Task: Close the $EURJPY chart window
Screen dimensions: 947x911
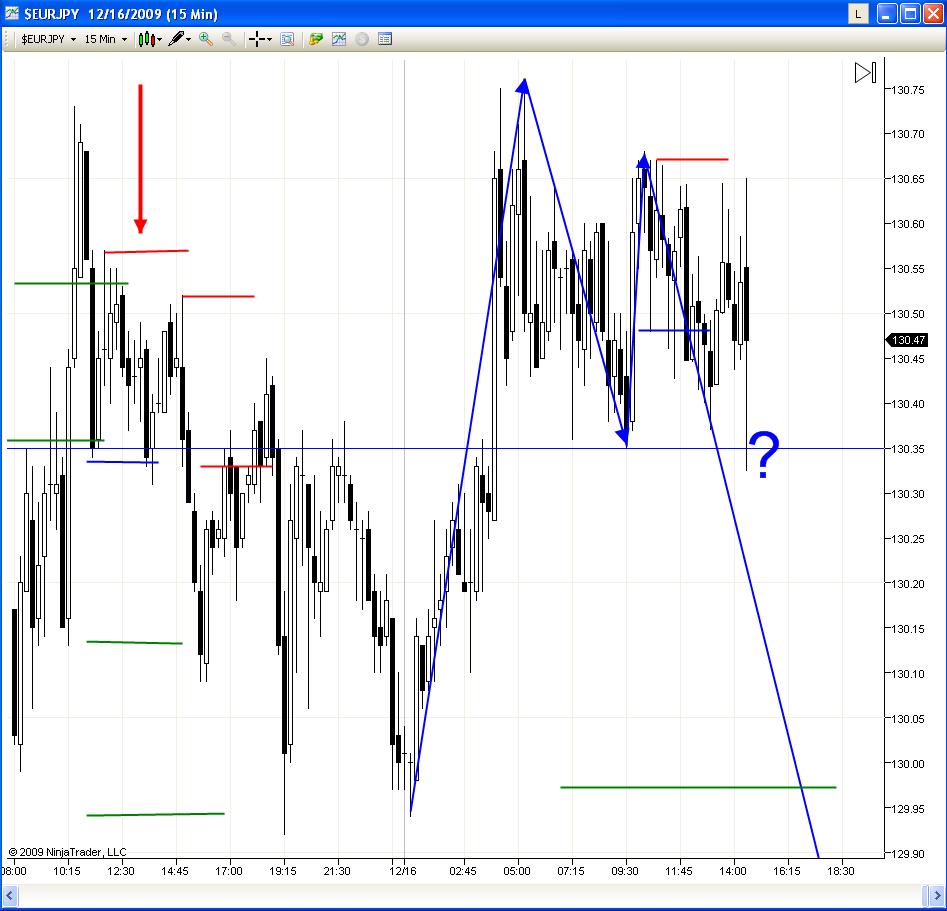Action: click(x=933, y=13)
